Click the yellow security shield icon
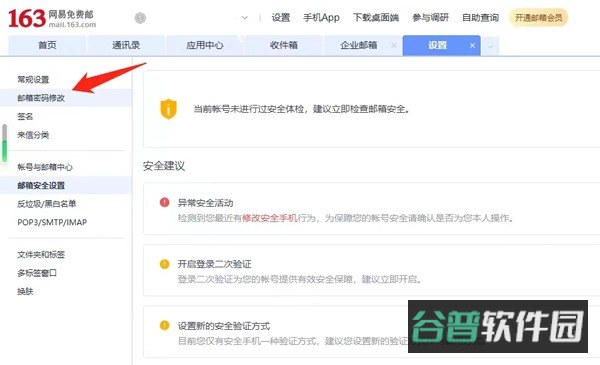600x365 pixels. (168, 109)
